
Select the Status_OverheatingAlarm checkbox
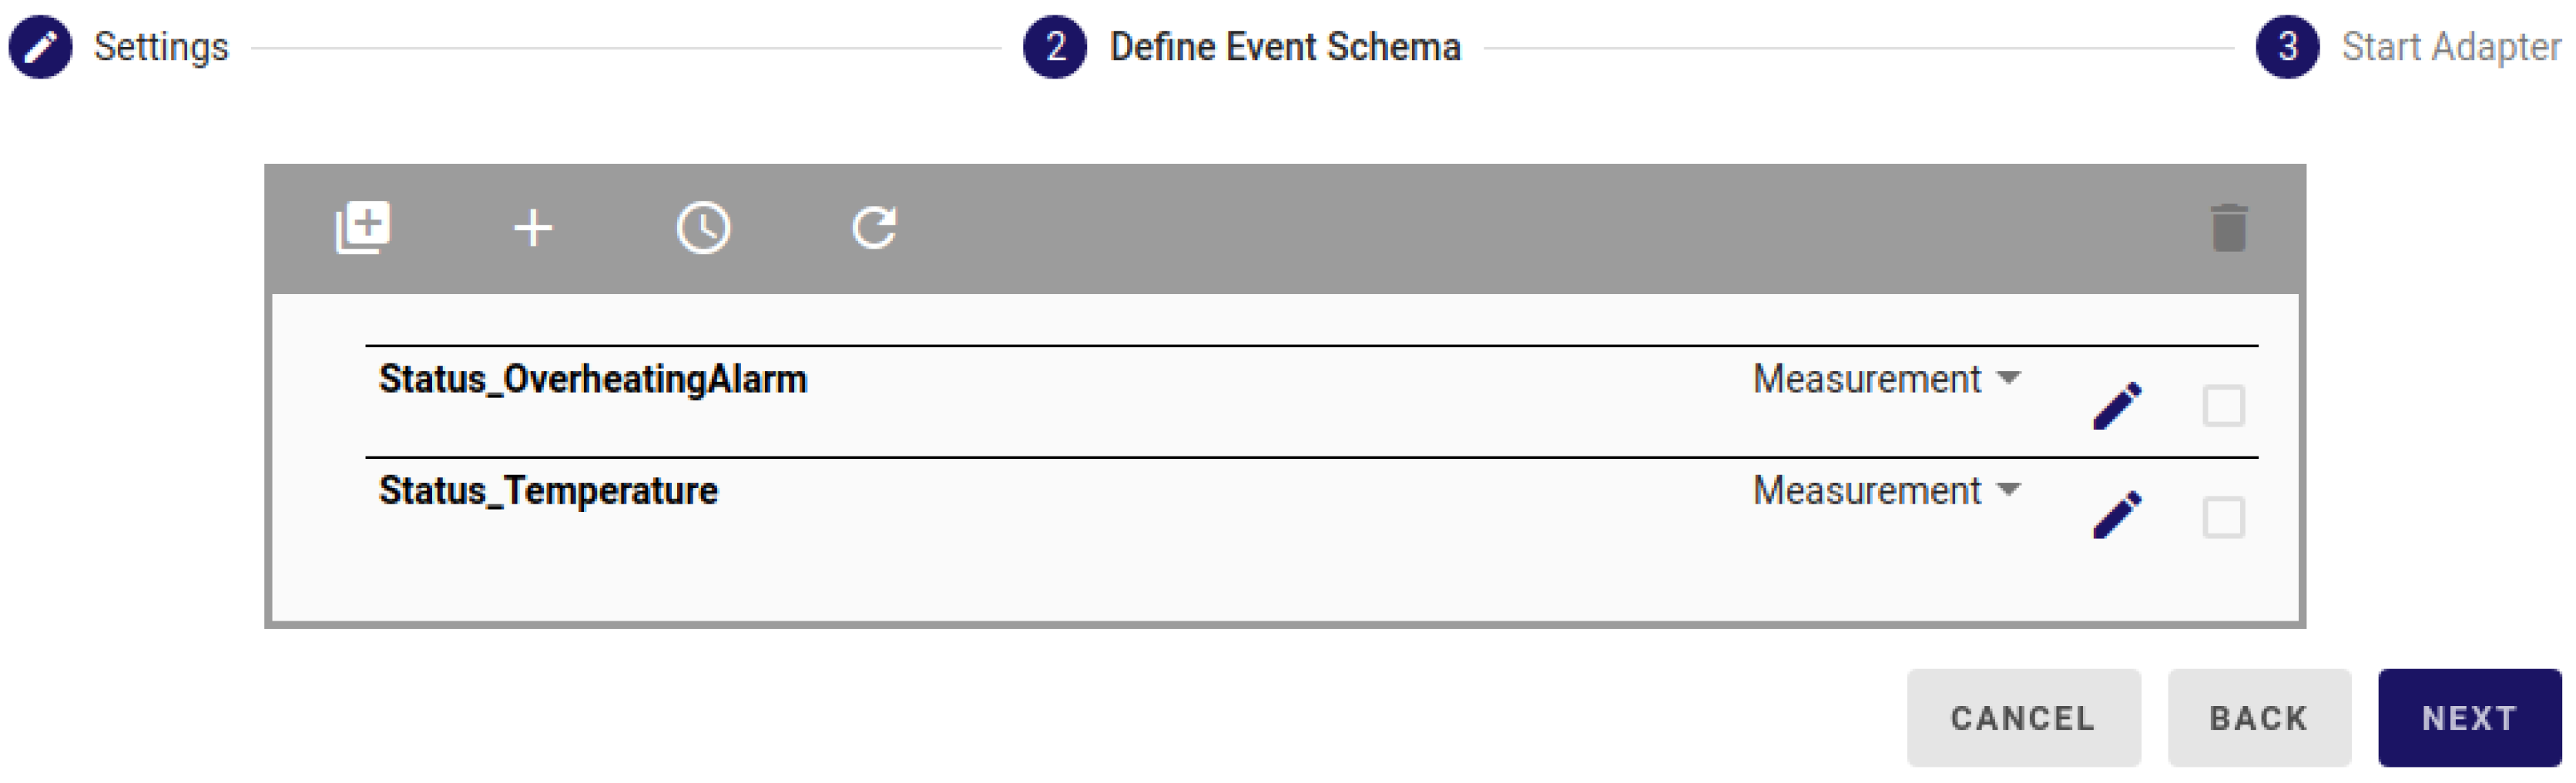(2223, 406)
